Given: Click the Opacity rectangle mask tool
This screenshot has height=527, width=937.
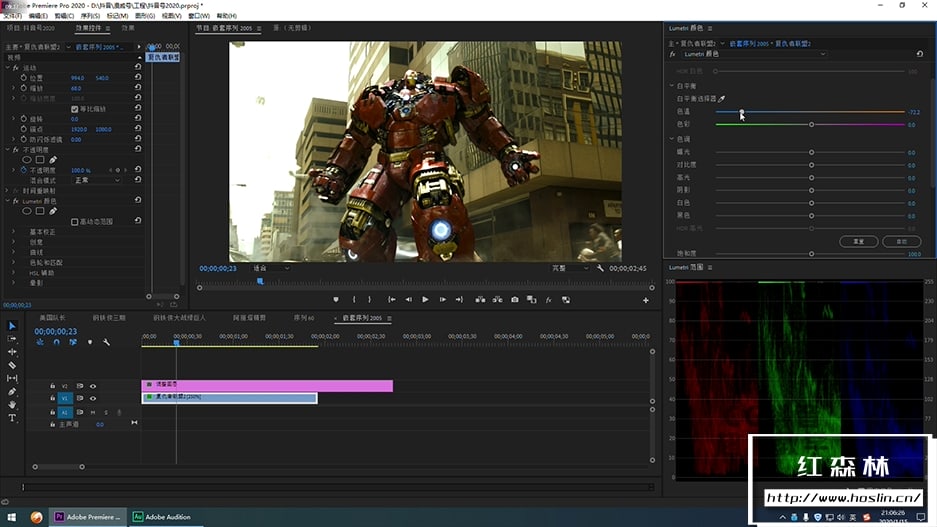Looking at the screenshot, I should click(x=40, y=160).
